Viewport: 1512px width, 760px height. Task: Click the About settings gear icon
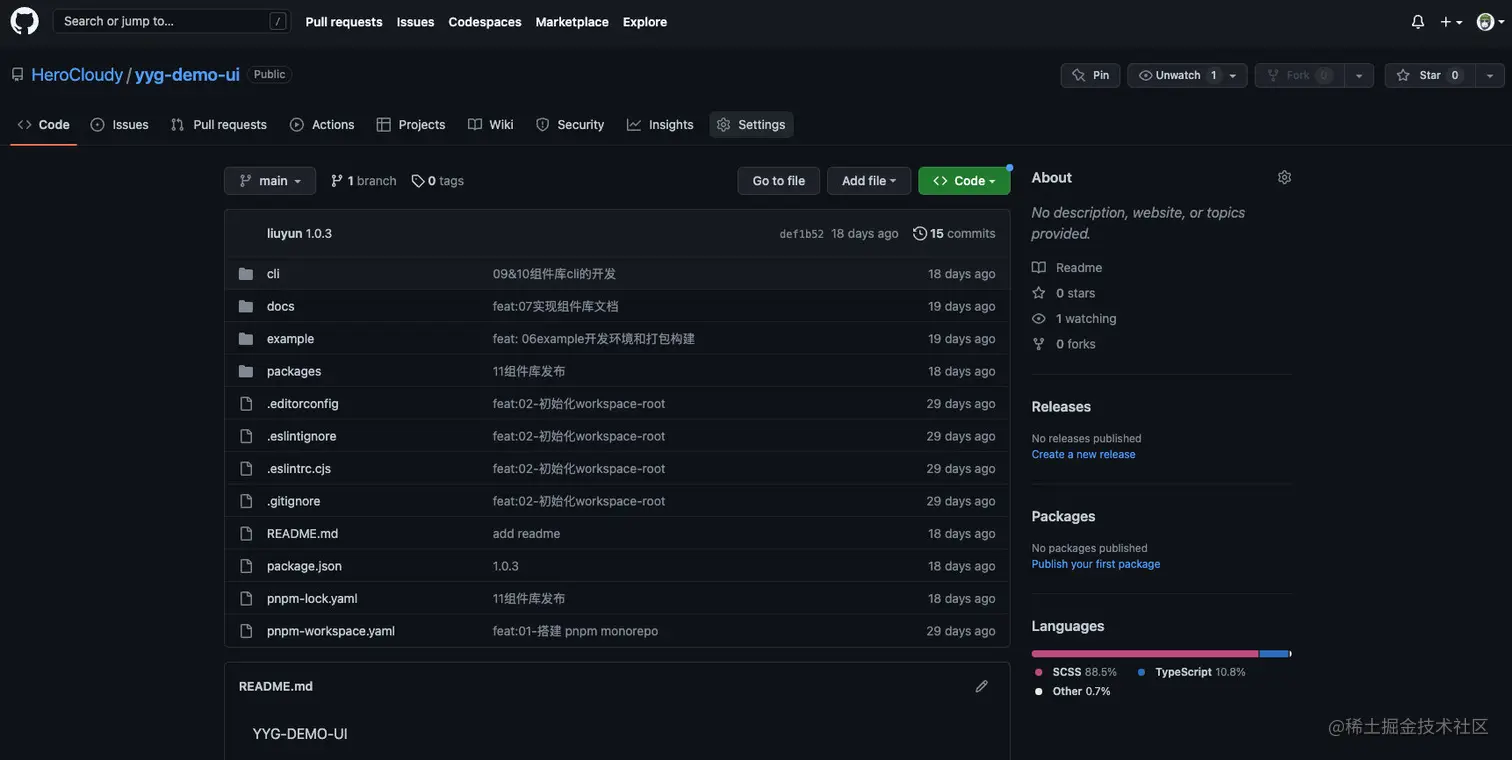click(x=1284, y=177)
